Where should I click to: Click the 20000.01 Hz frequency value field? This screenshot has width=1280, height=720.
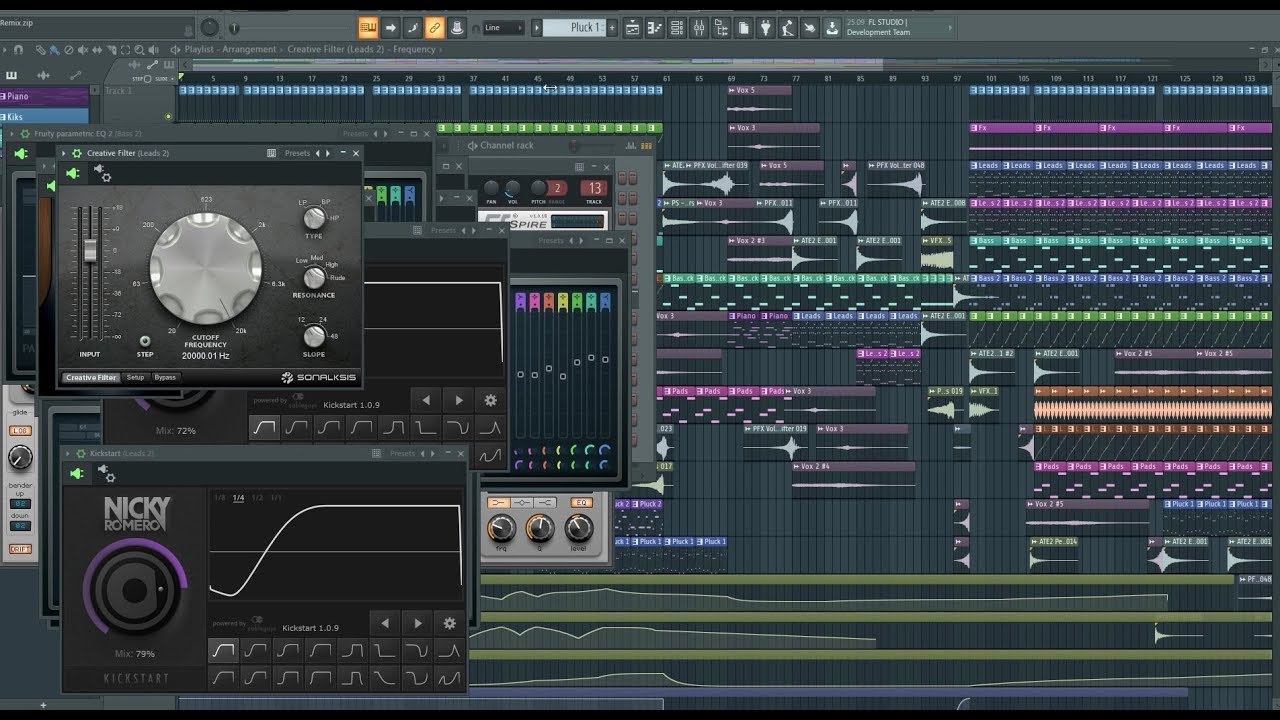(x=205, y=355)
